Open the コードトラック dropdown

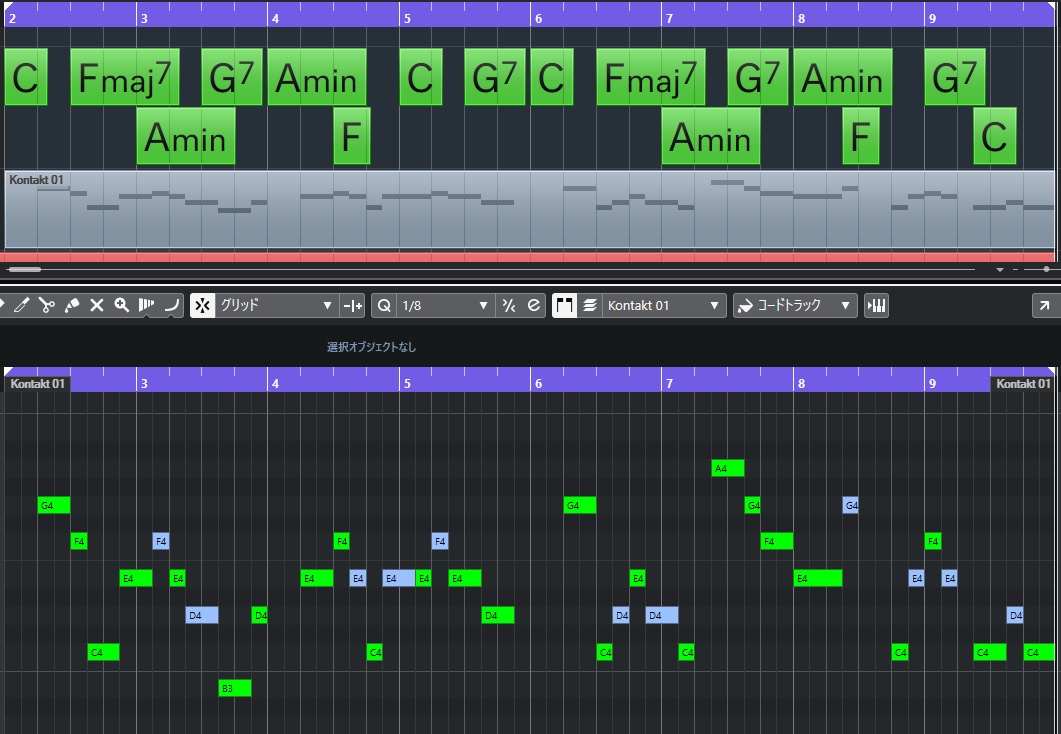[x=795, y=306]
